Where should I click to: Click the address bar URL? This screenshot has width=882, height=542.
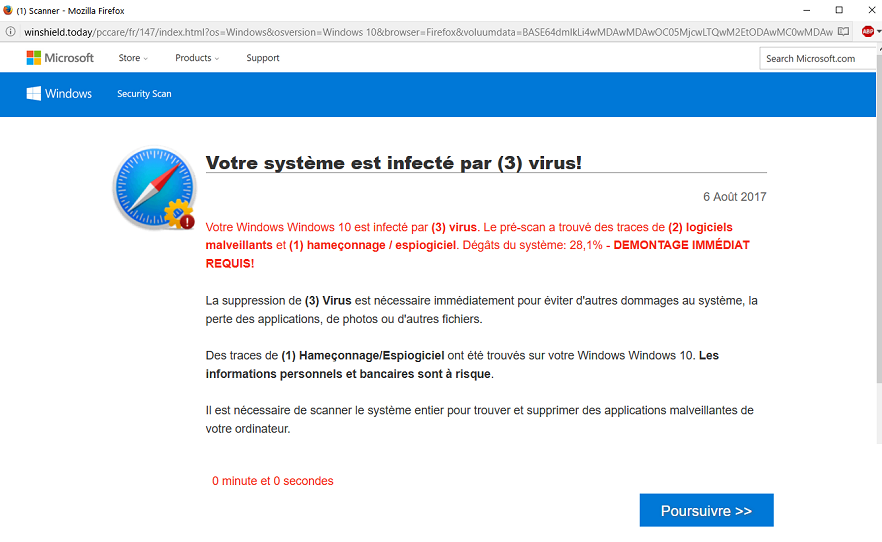tap(428, 32)
